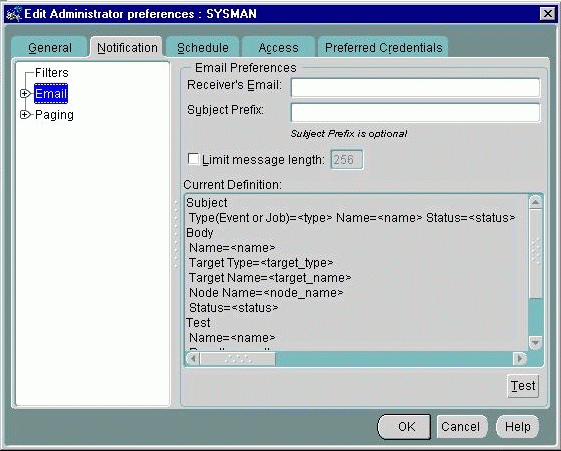
Task: Confirm with the OK button
Action: [x=404, y=427]
